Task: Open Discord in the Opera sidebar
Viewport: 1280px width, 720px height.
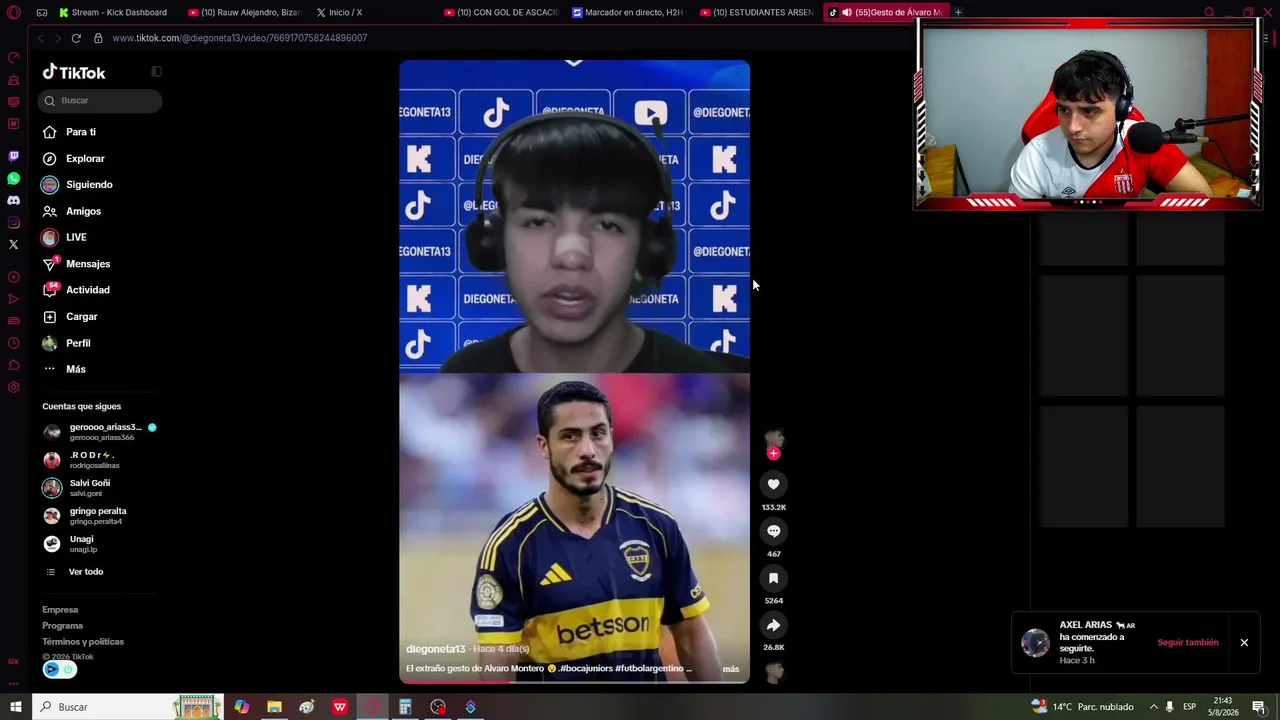Action: click(x=13, y=200)
